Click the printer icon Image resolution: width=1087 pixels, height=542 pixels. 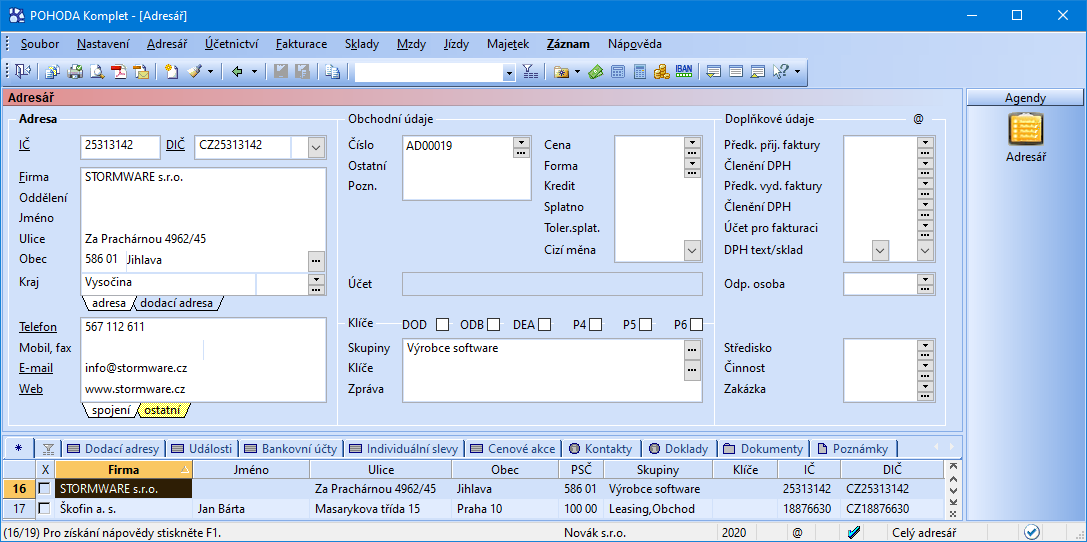tap(75, 71)
